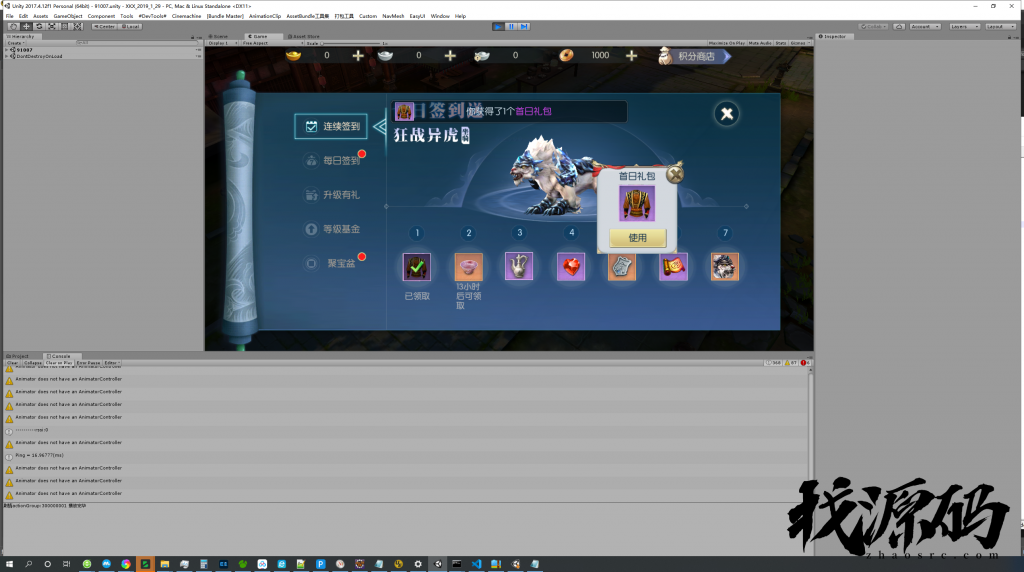Open the Free Aspect dropdown
Viewport: 1024px width, 572px height.
pyautogui.click(x=272, y=43)
